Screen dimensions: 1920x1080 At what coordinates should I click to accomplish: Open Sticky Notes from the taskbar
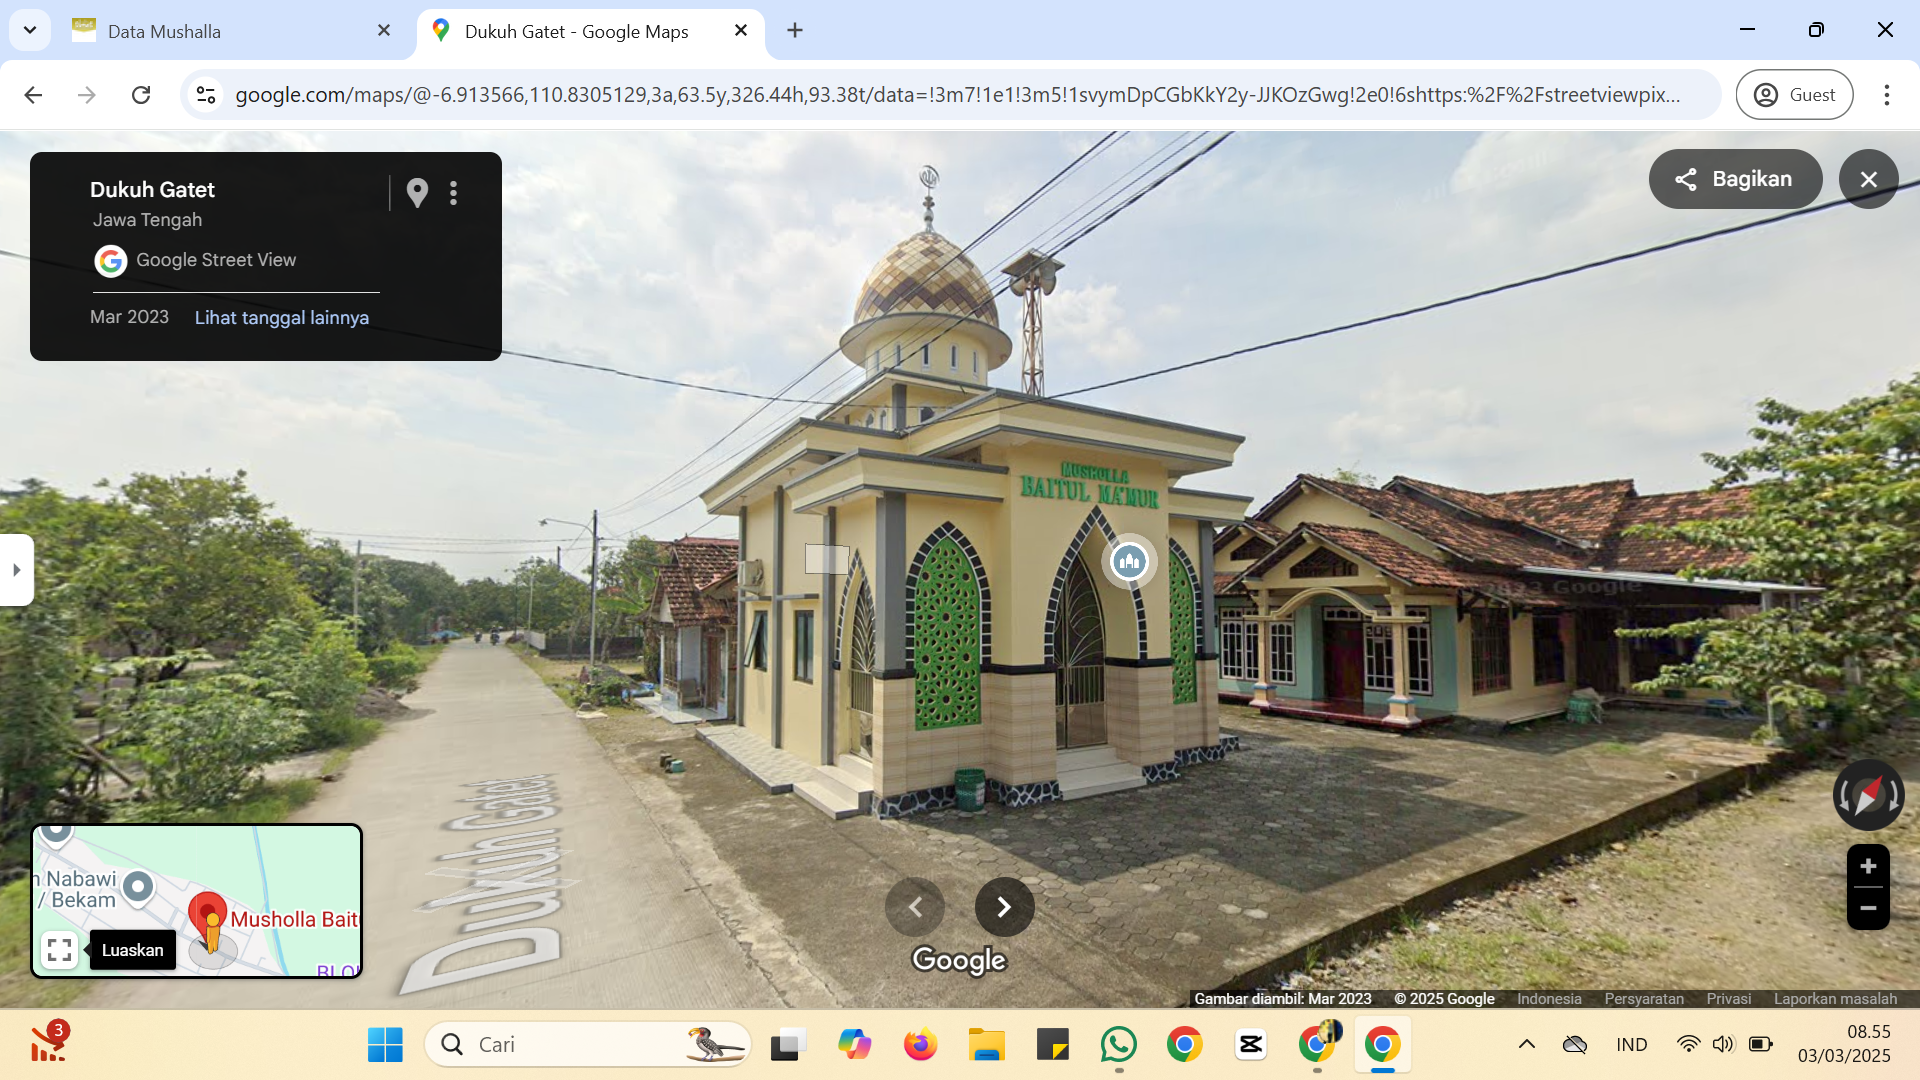click(1052, 1045)
